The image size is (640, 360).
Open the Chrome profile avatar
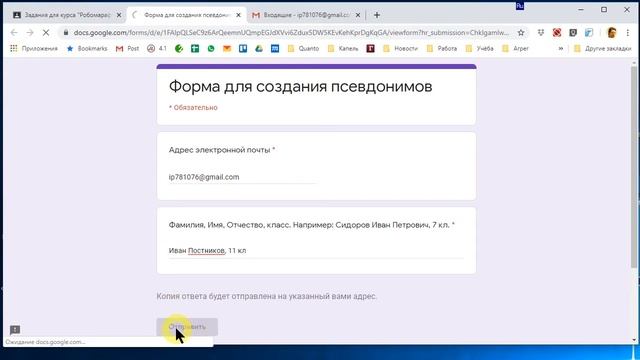(x=611, y=33)
